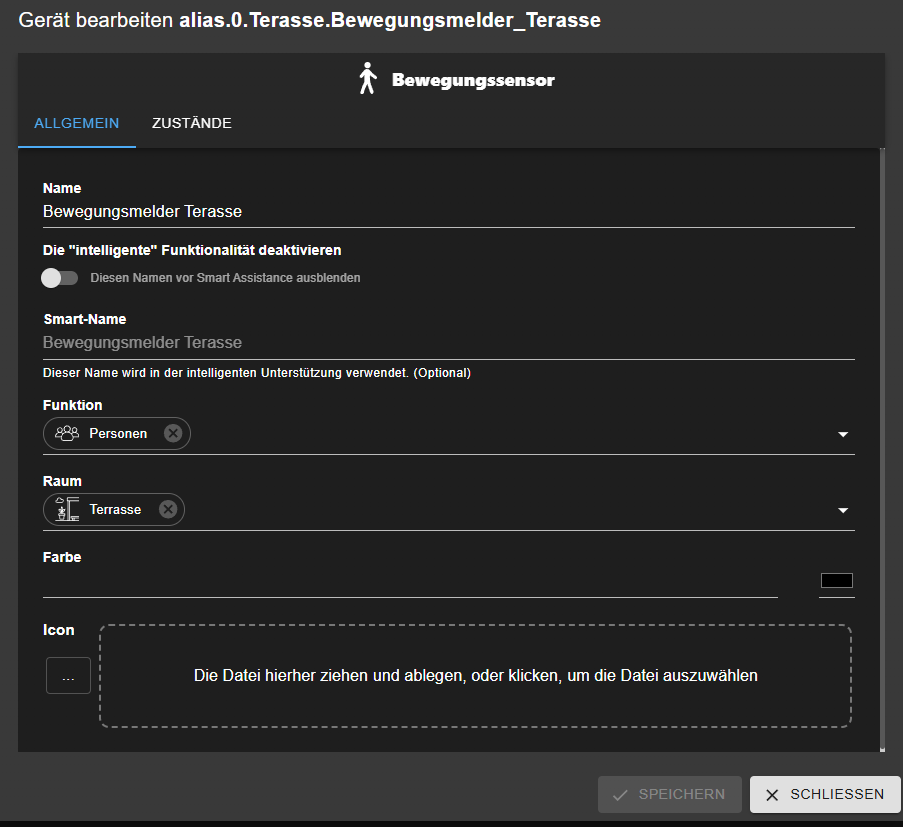Switch to the Zustände tab
This screenshot has width=903, height=827.
192,123
